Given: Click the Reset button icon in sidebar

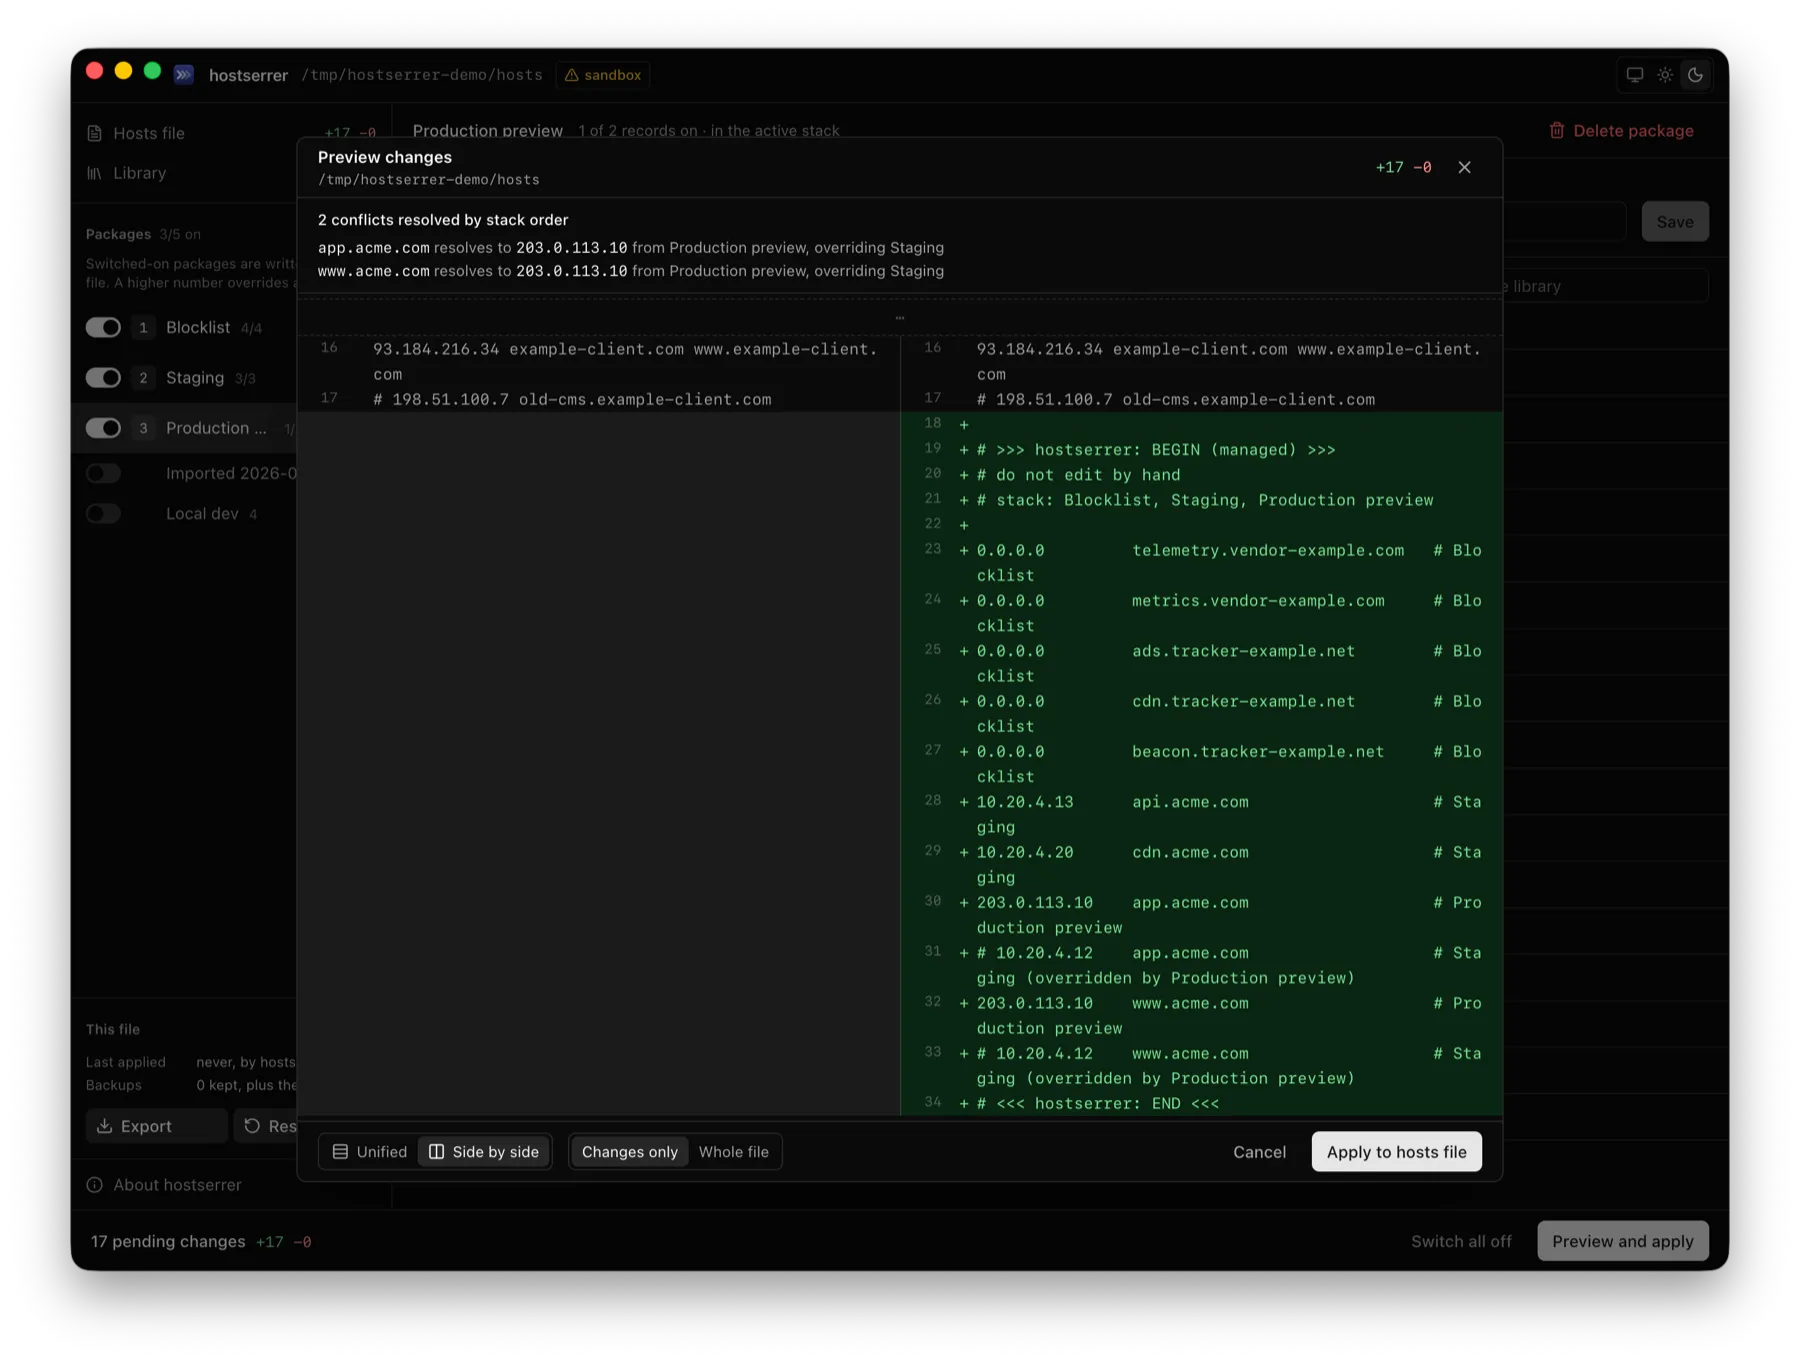Looking at the screenshot, I should point(252,1126).
